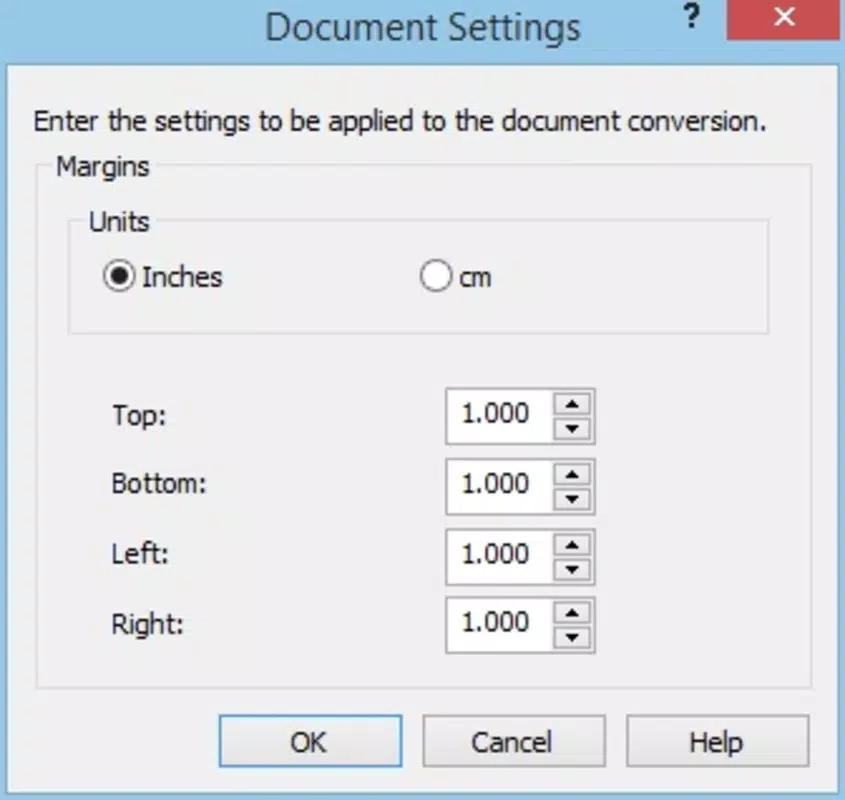Click the 'Document Settings' title text
Image resolution: width=845 pixels, height=800 pixels.
tap(423, 27)
